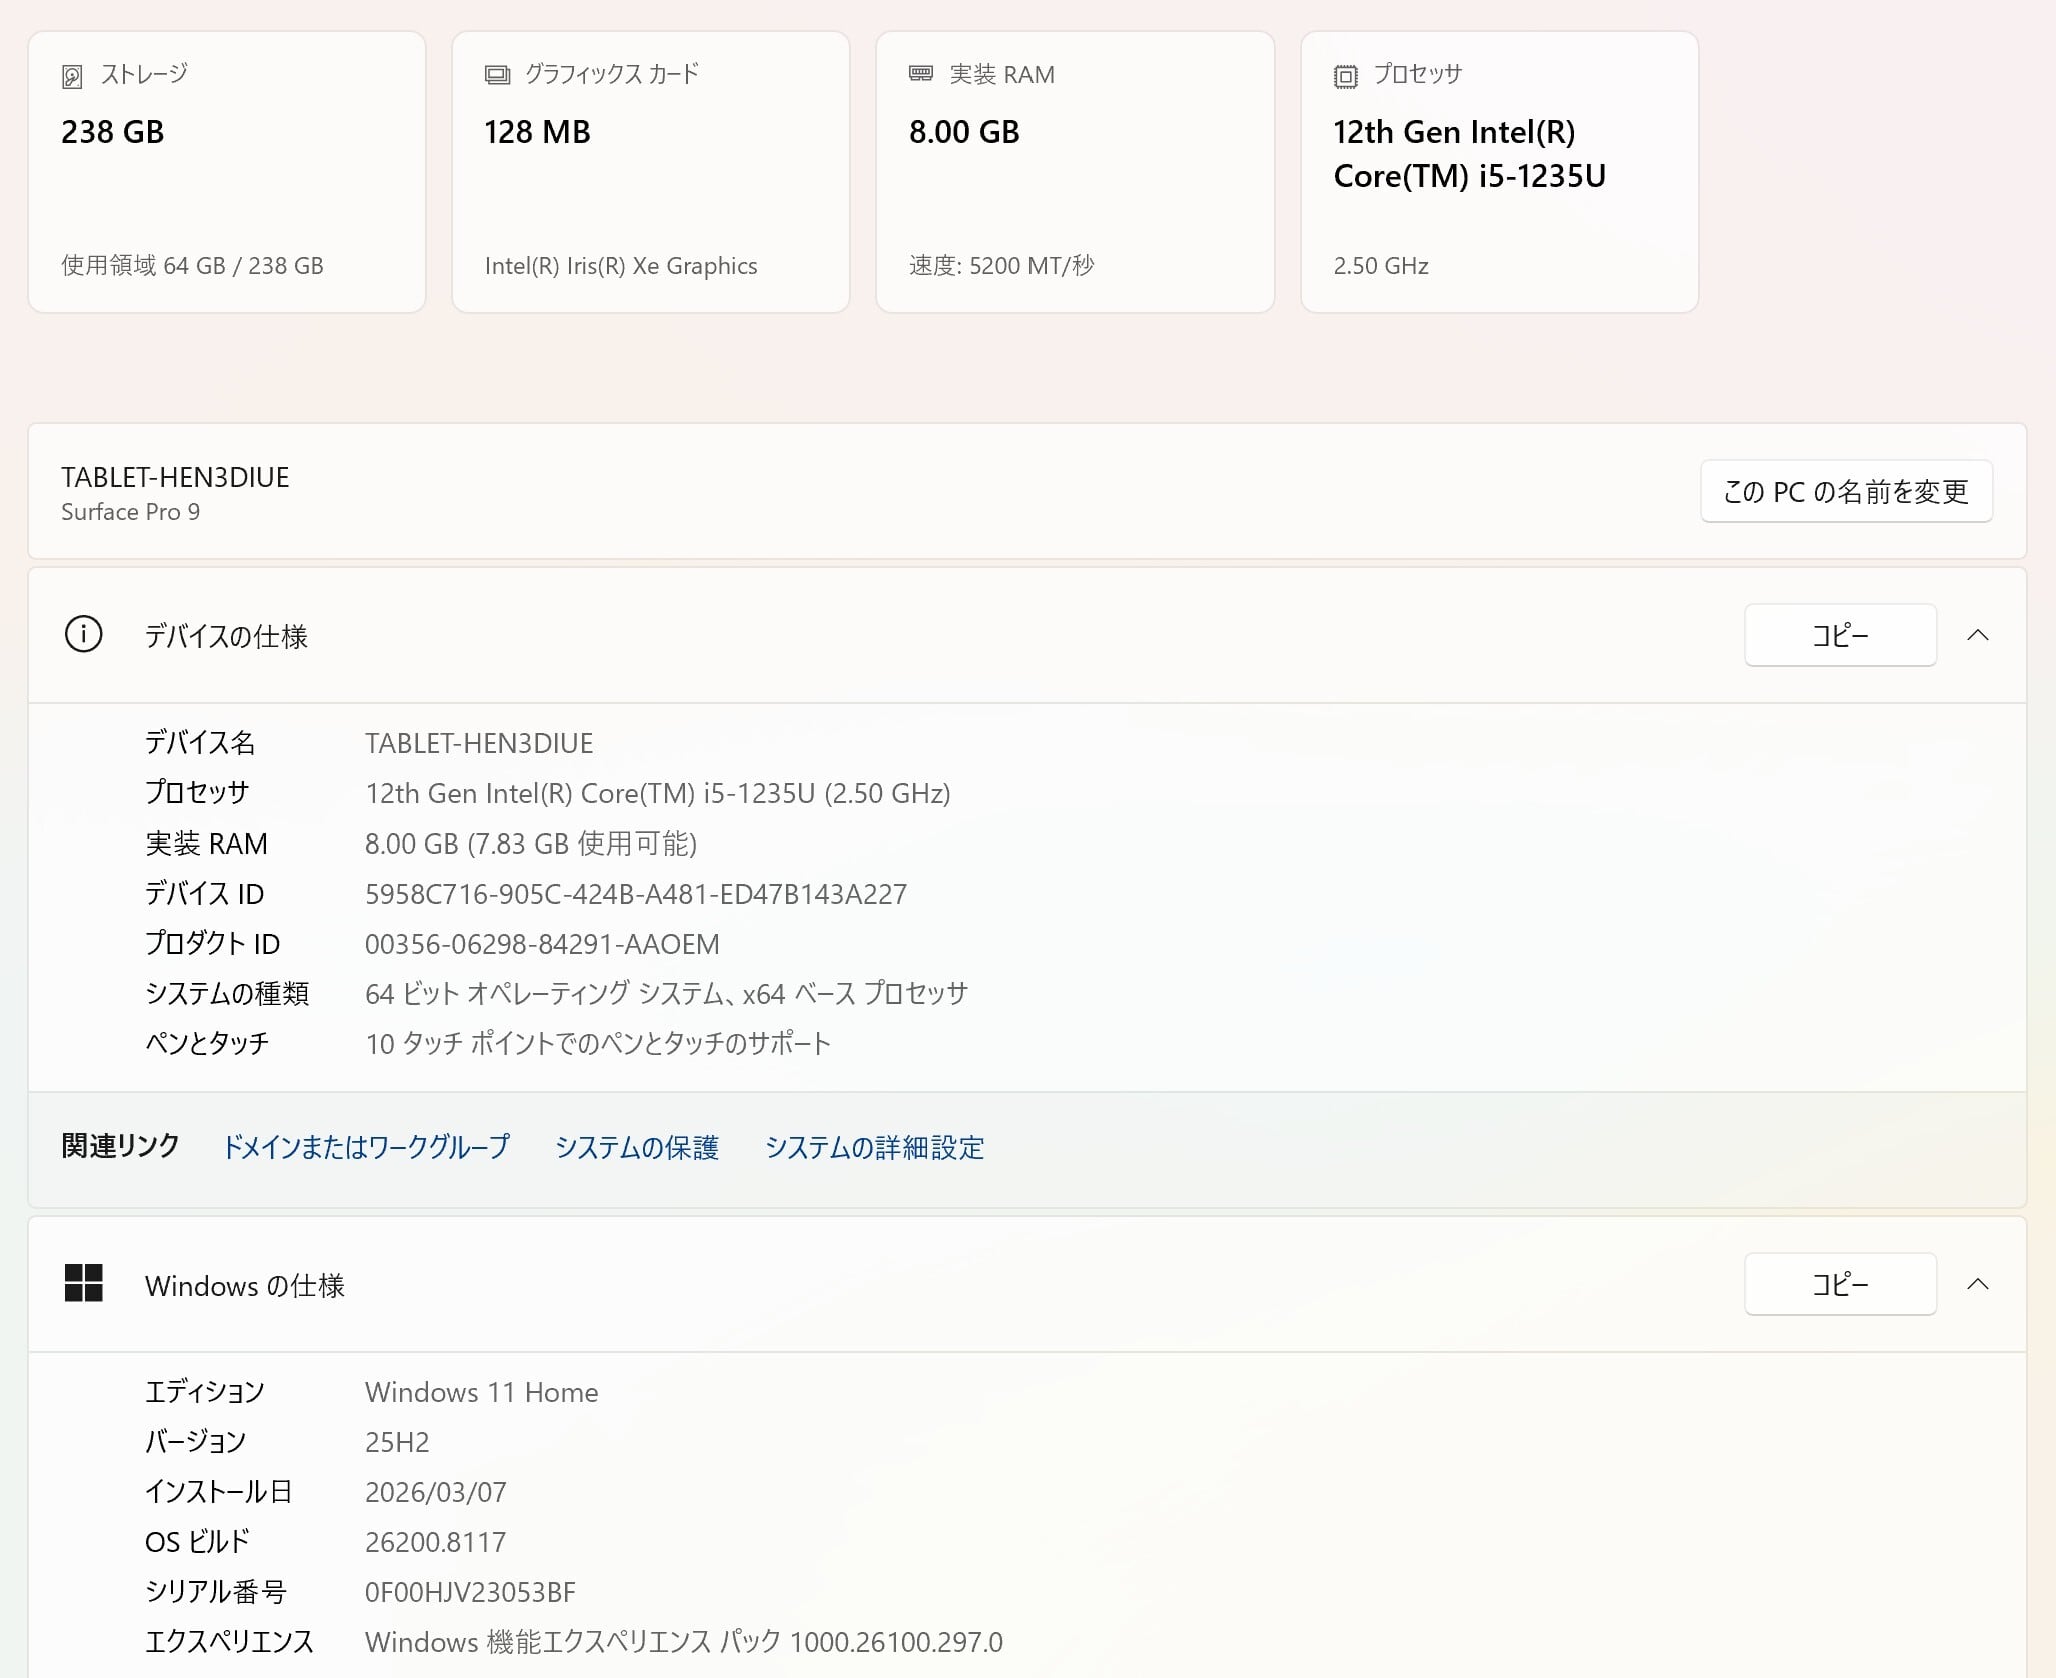The image size is (2056, 1678).
Task: Click この PC の名前を変更 button
Action: coord(1846,492)
